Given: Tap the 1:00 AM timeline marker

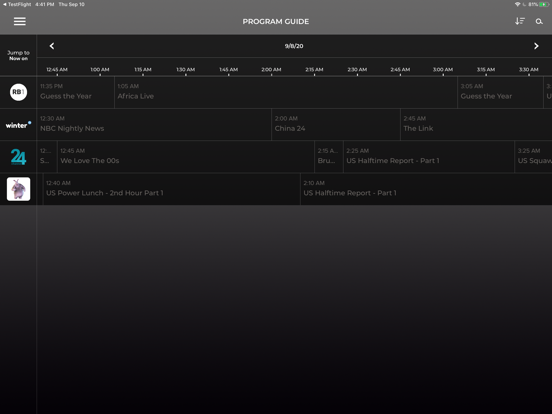Looking at the screenshot, I should pyautogui.click(x=100, y=70).
